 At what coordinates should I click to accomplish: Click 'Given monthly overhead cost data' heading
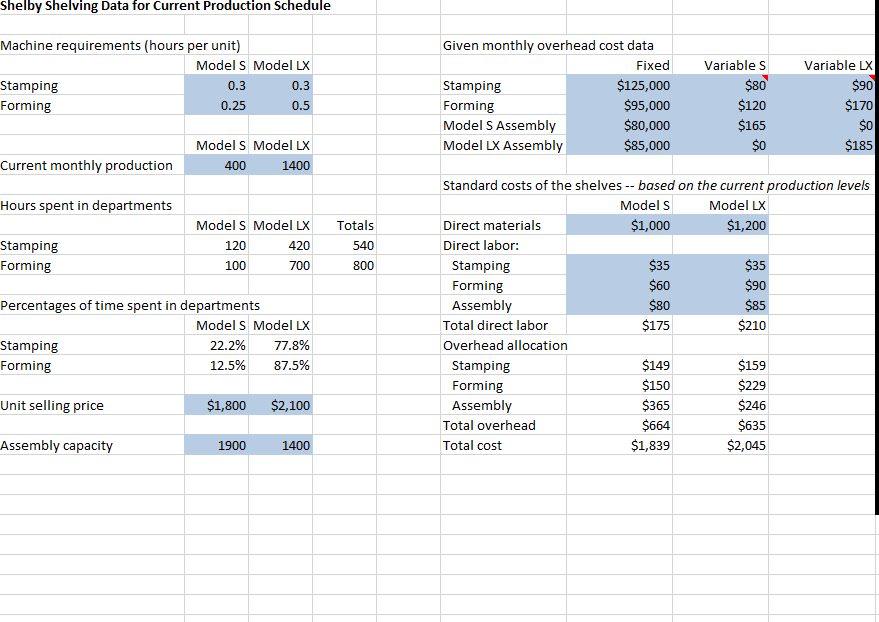point(548,45)
